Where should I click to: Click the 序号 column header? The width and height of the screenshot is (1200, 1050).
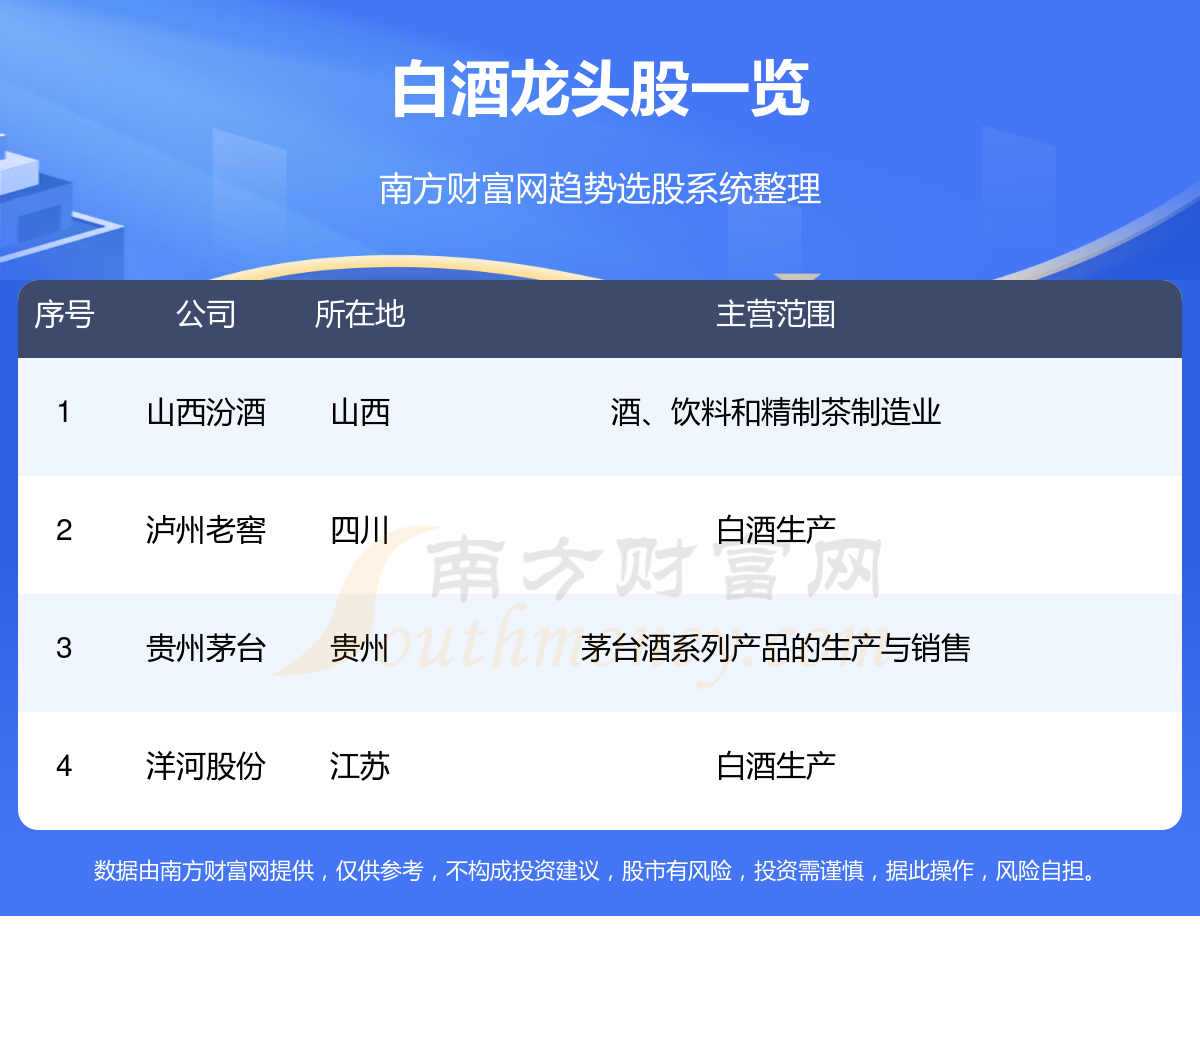click(x=64, y=314)
